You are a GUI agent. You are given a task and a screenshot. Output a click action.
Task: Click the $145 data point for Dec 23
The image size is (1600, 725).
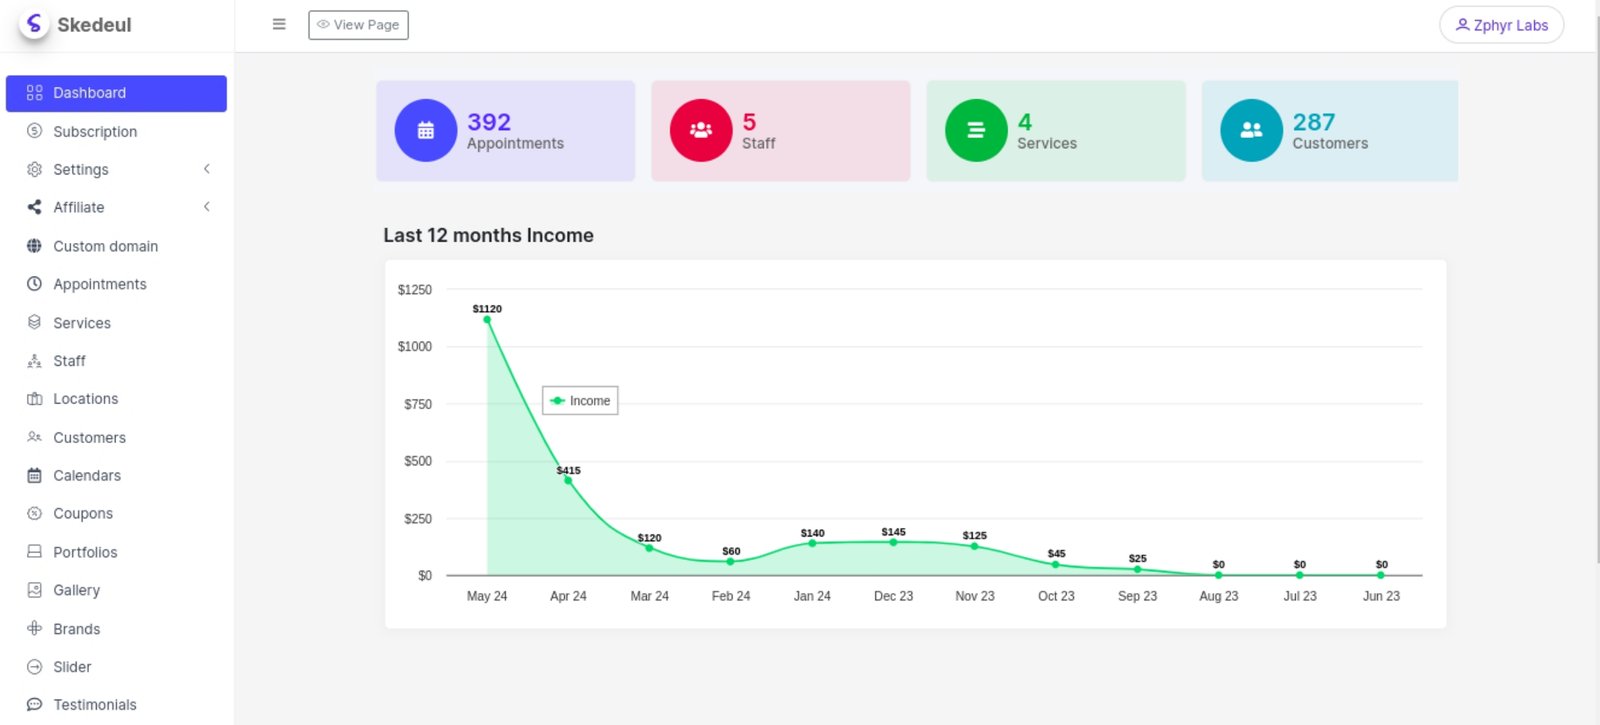pos(893,542)
